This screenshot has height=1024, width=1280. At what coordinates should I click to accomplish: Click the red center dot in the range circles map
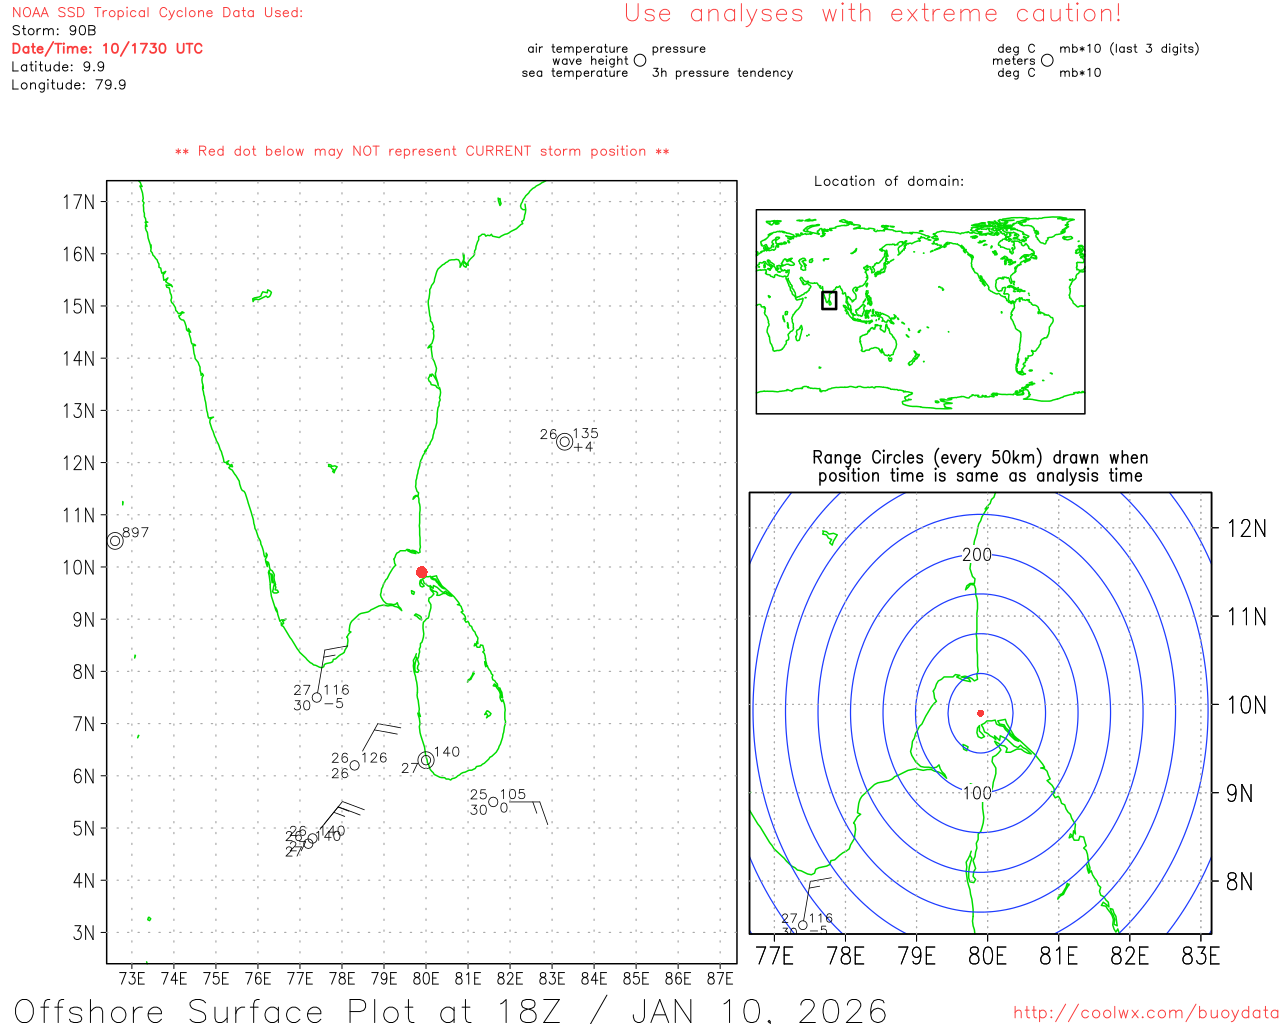point(980,713)
